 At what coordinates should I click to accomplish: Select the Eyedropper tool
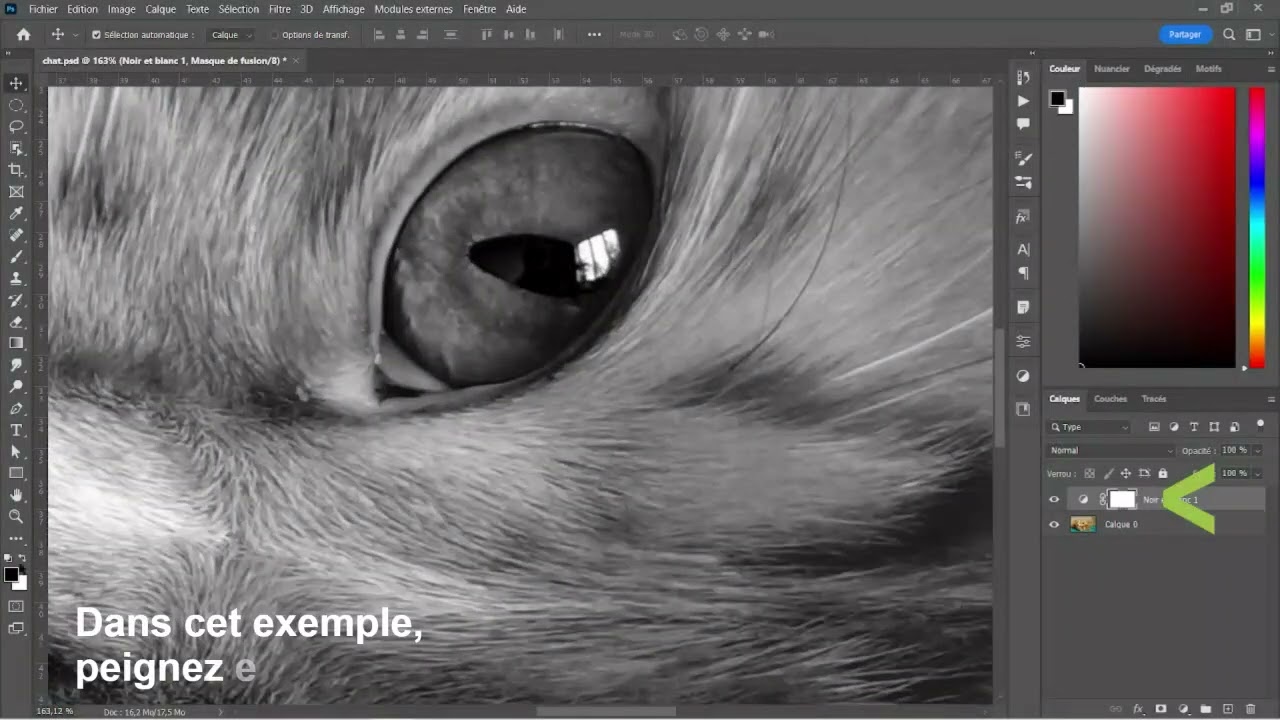click(16, 213)
